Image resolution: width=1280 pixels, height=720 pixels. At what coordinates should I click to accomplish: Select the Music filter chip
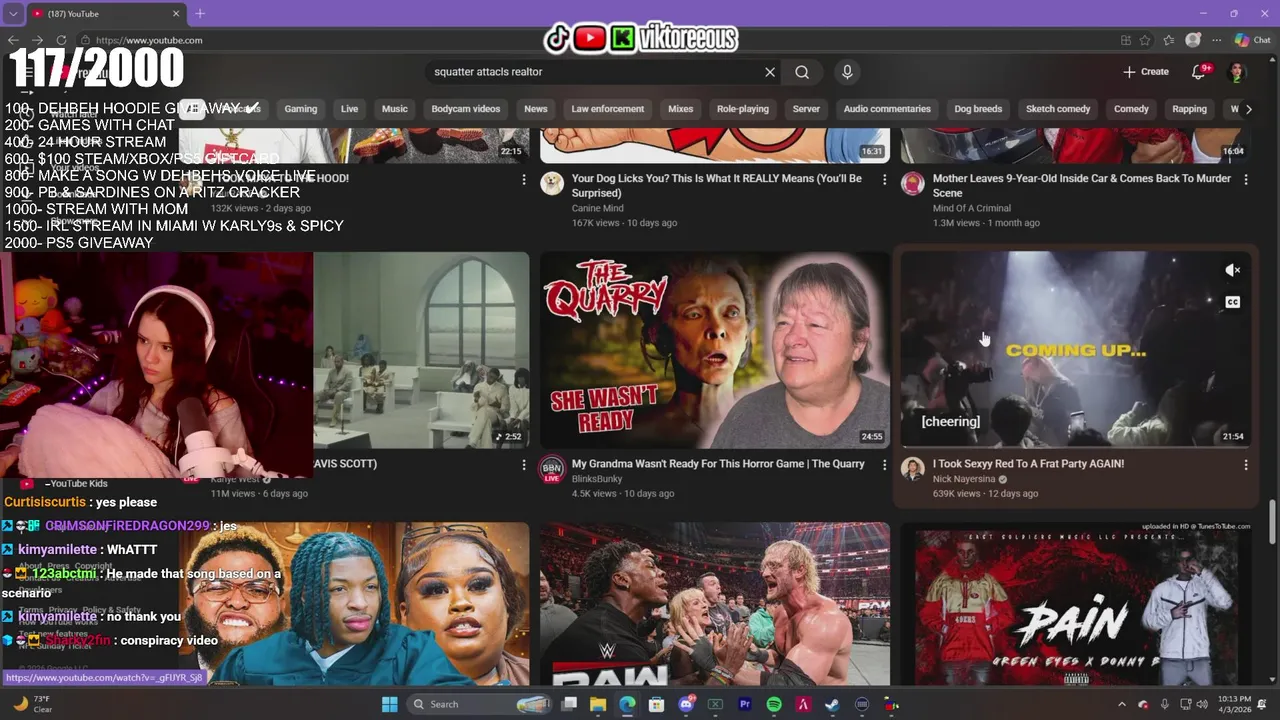tap(395, 109)
